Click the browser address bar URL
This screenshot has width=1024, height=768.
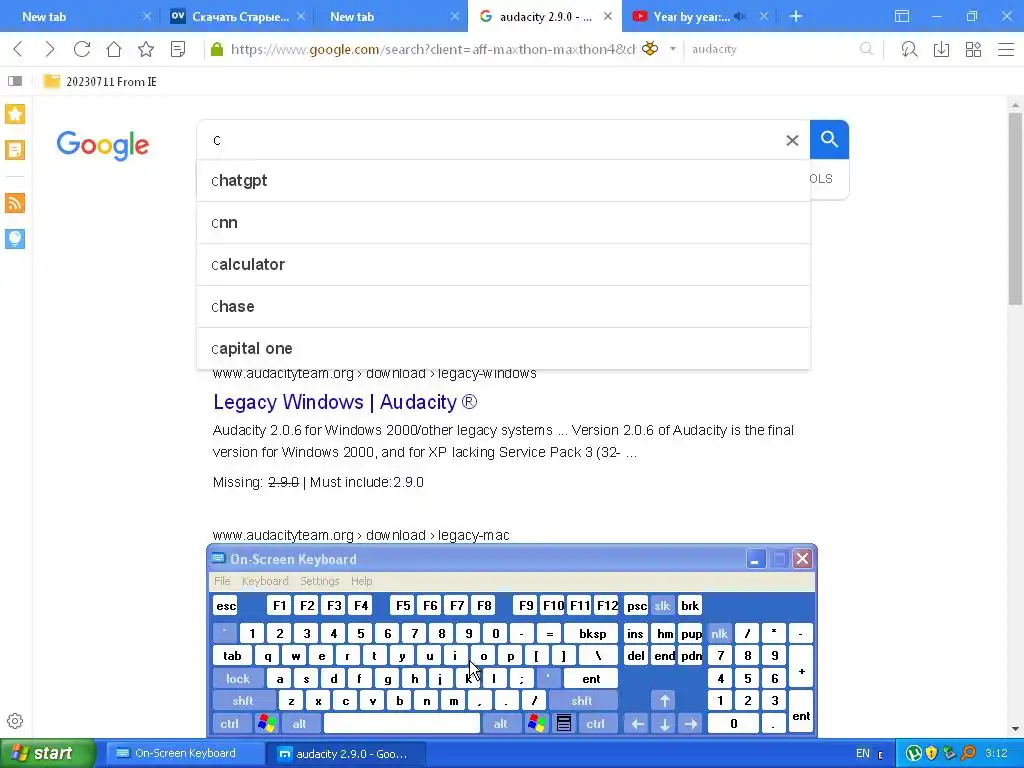click(433, 49)
